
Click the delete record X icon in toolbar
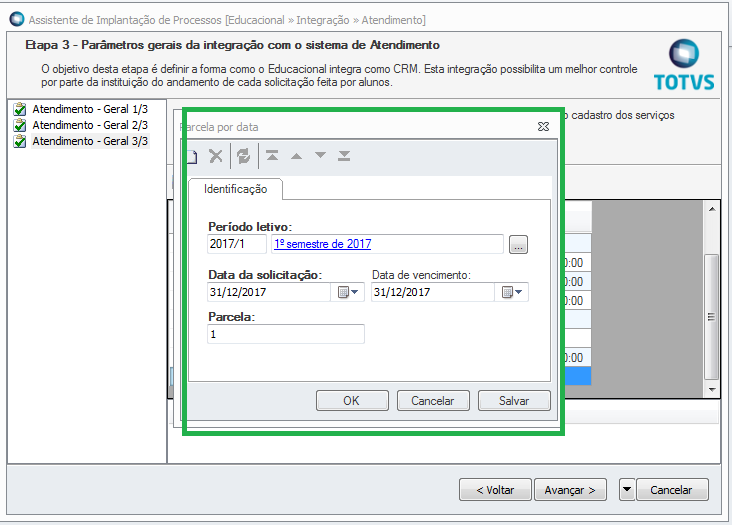pyautogui.click(x=216, y=156)
